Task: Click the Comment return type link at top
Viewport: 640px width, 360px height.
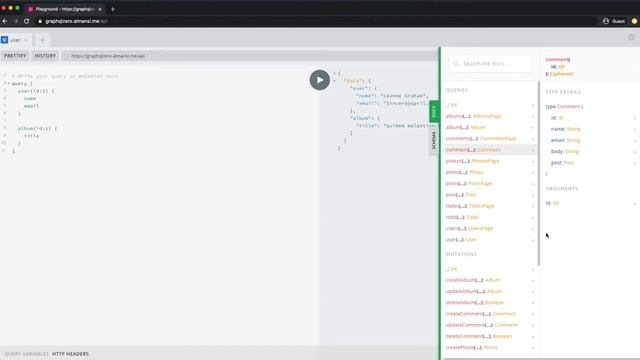Action: pyautogui.click(x=562, y=74)
